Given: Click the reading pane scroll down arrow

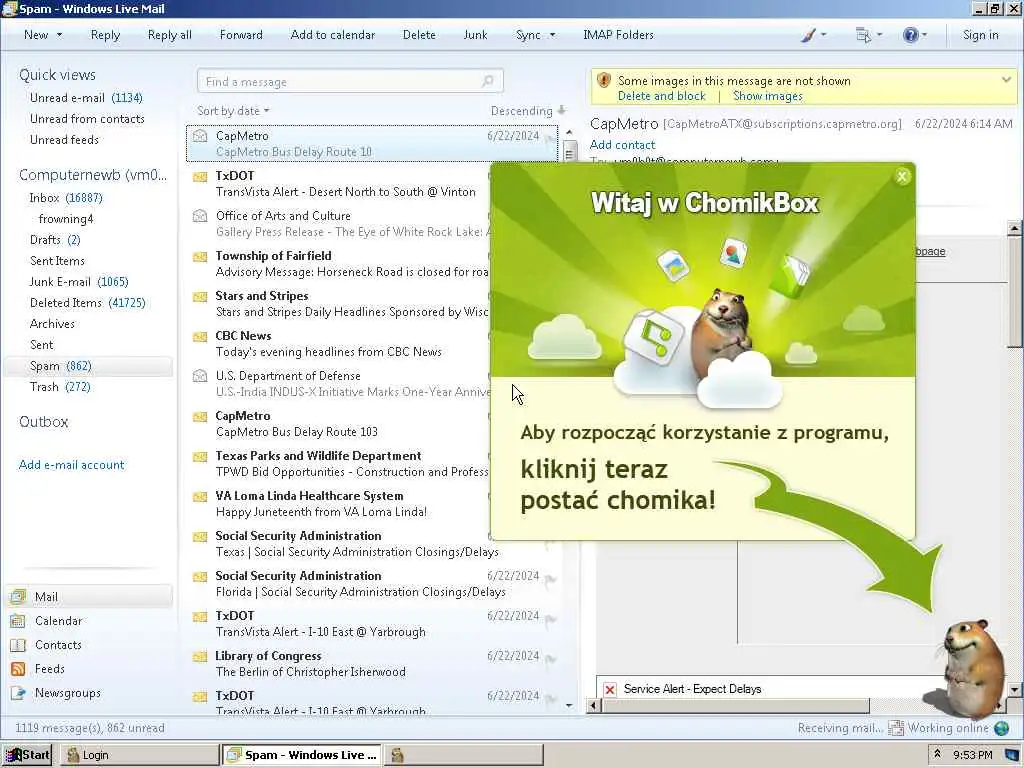Looking at the screenshot, I should tap(1014, 689).
